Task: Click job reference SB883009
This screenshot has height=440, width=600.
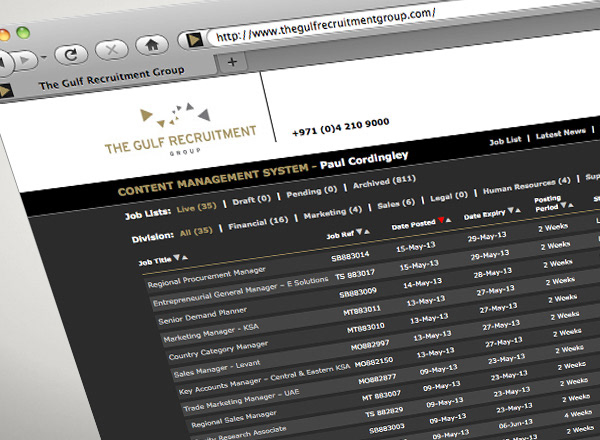Action: tap(358, 292)
